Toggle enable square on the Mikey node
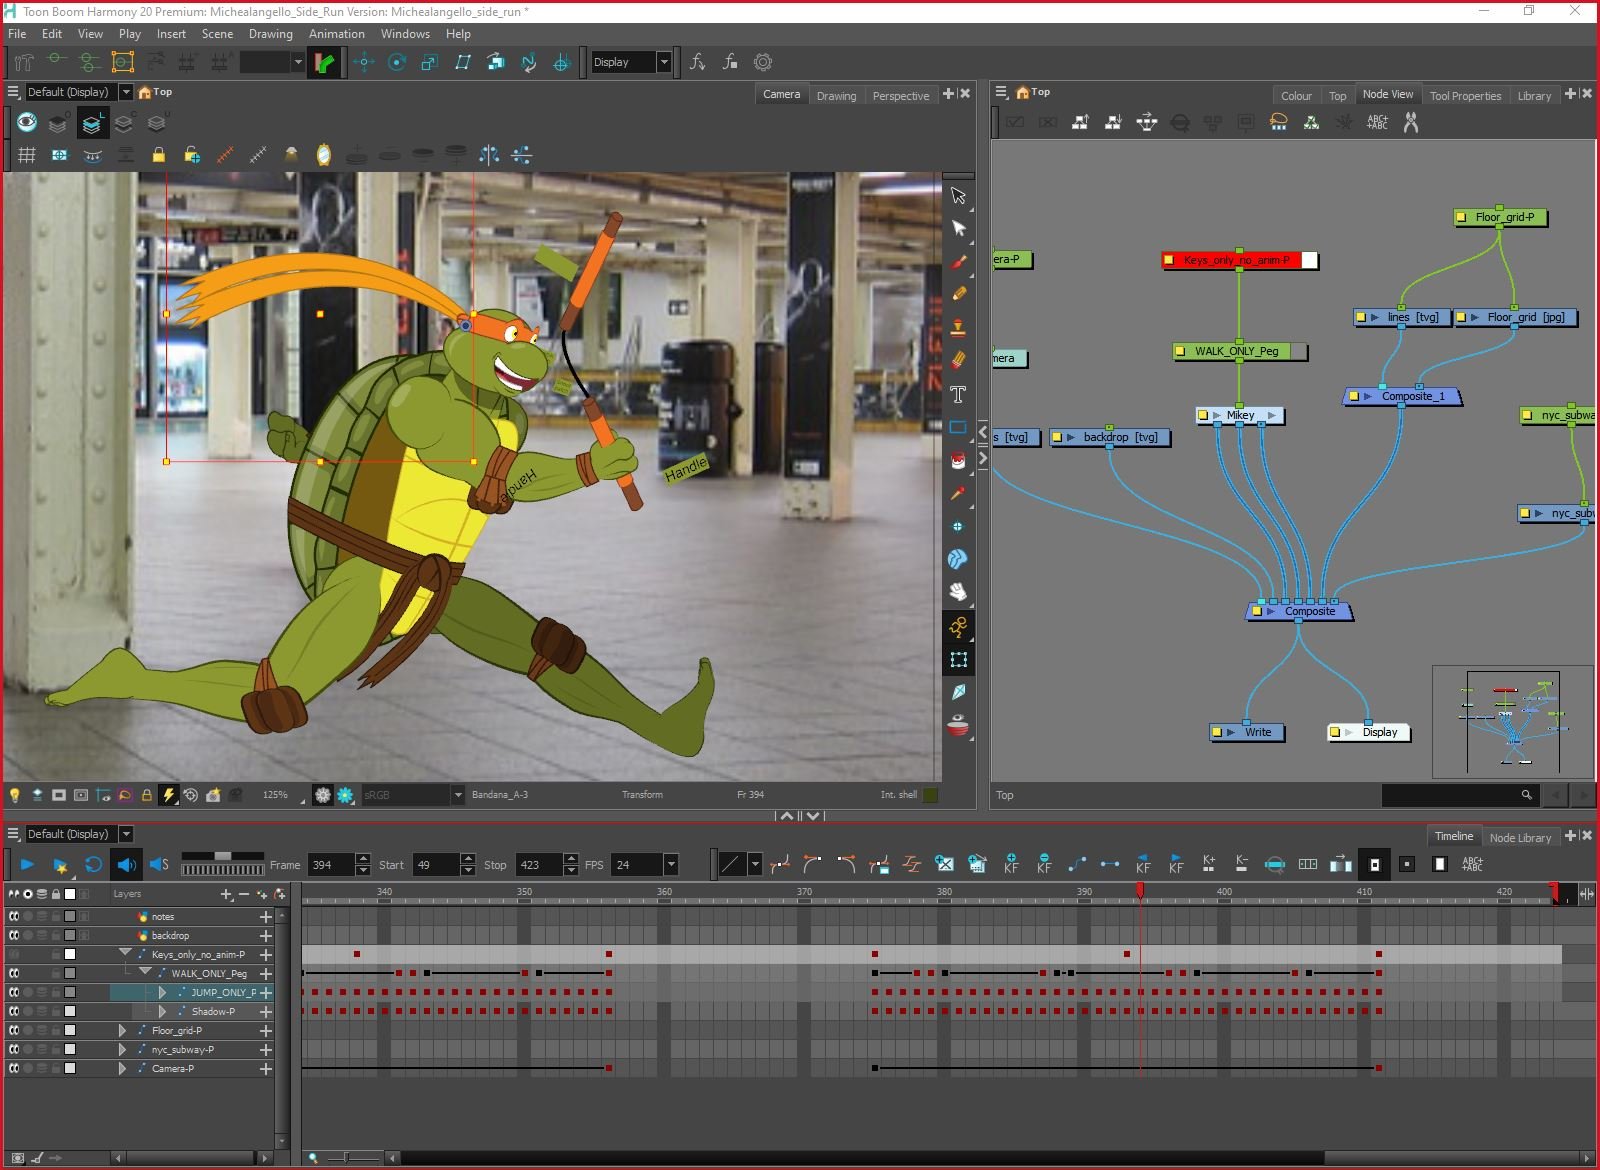This screenshot has height=1170, width=1600. [1203, 415]
